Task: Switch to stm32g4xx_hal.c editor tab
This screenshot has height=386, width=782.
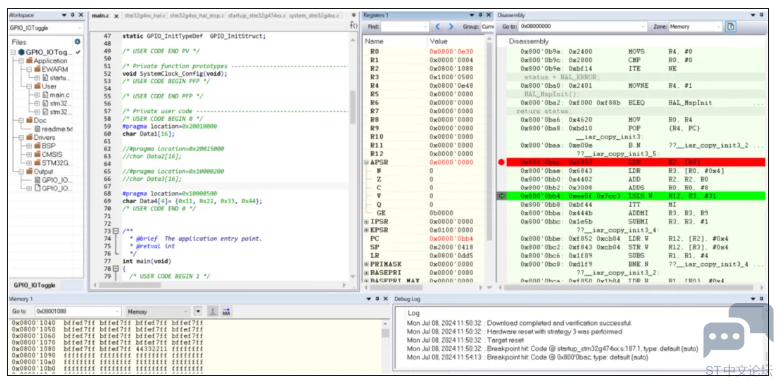Action: (144, 16)
